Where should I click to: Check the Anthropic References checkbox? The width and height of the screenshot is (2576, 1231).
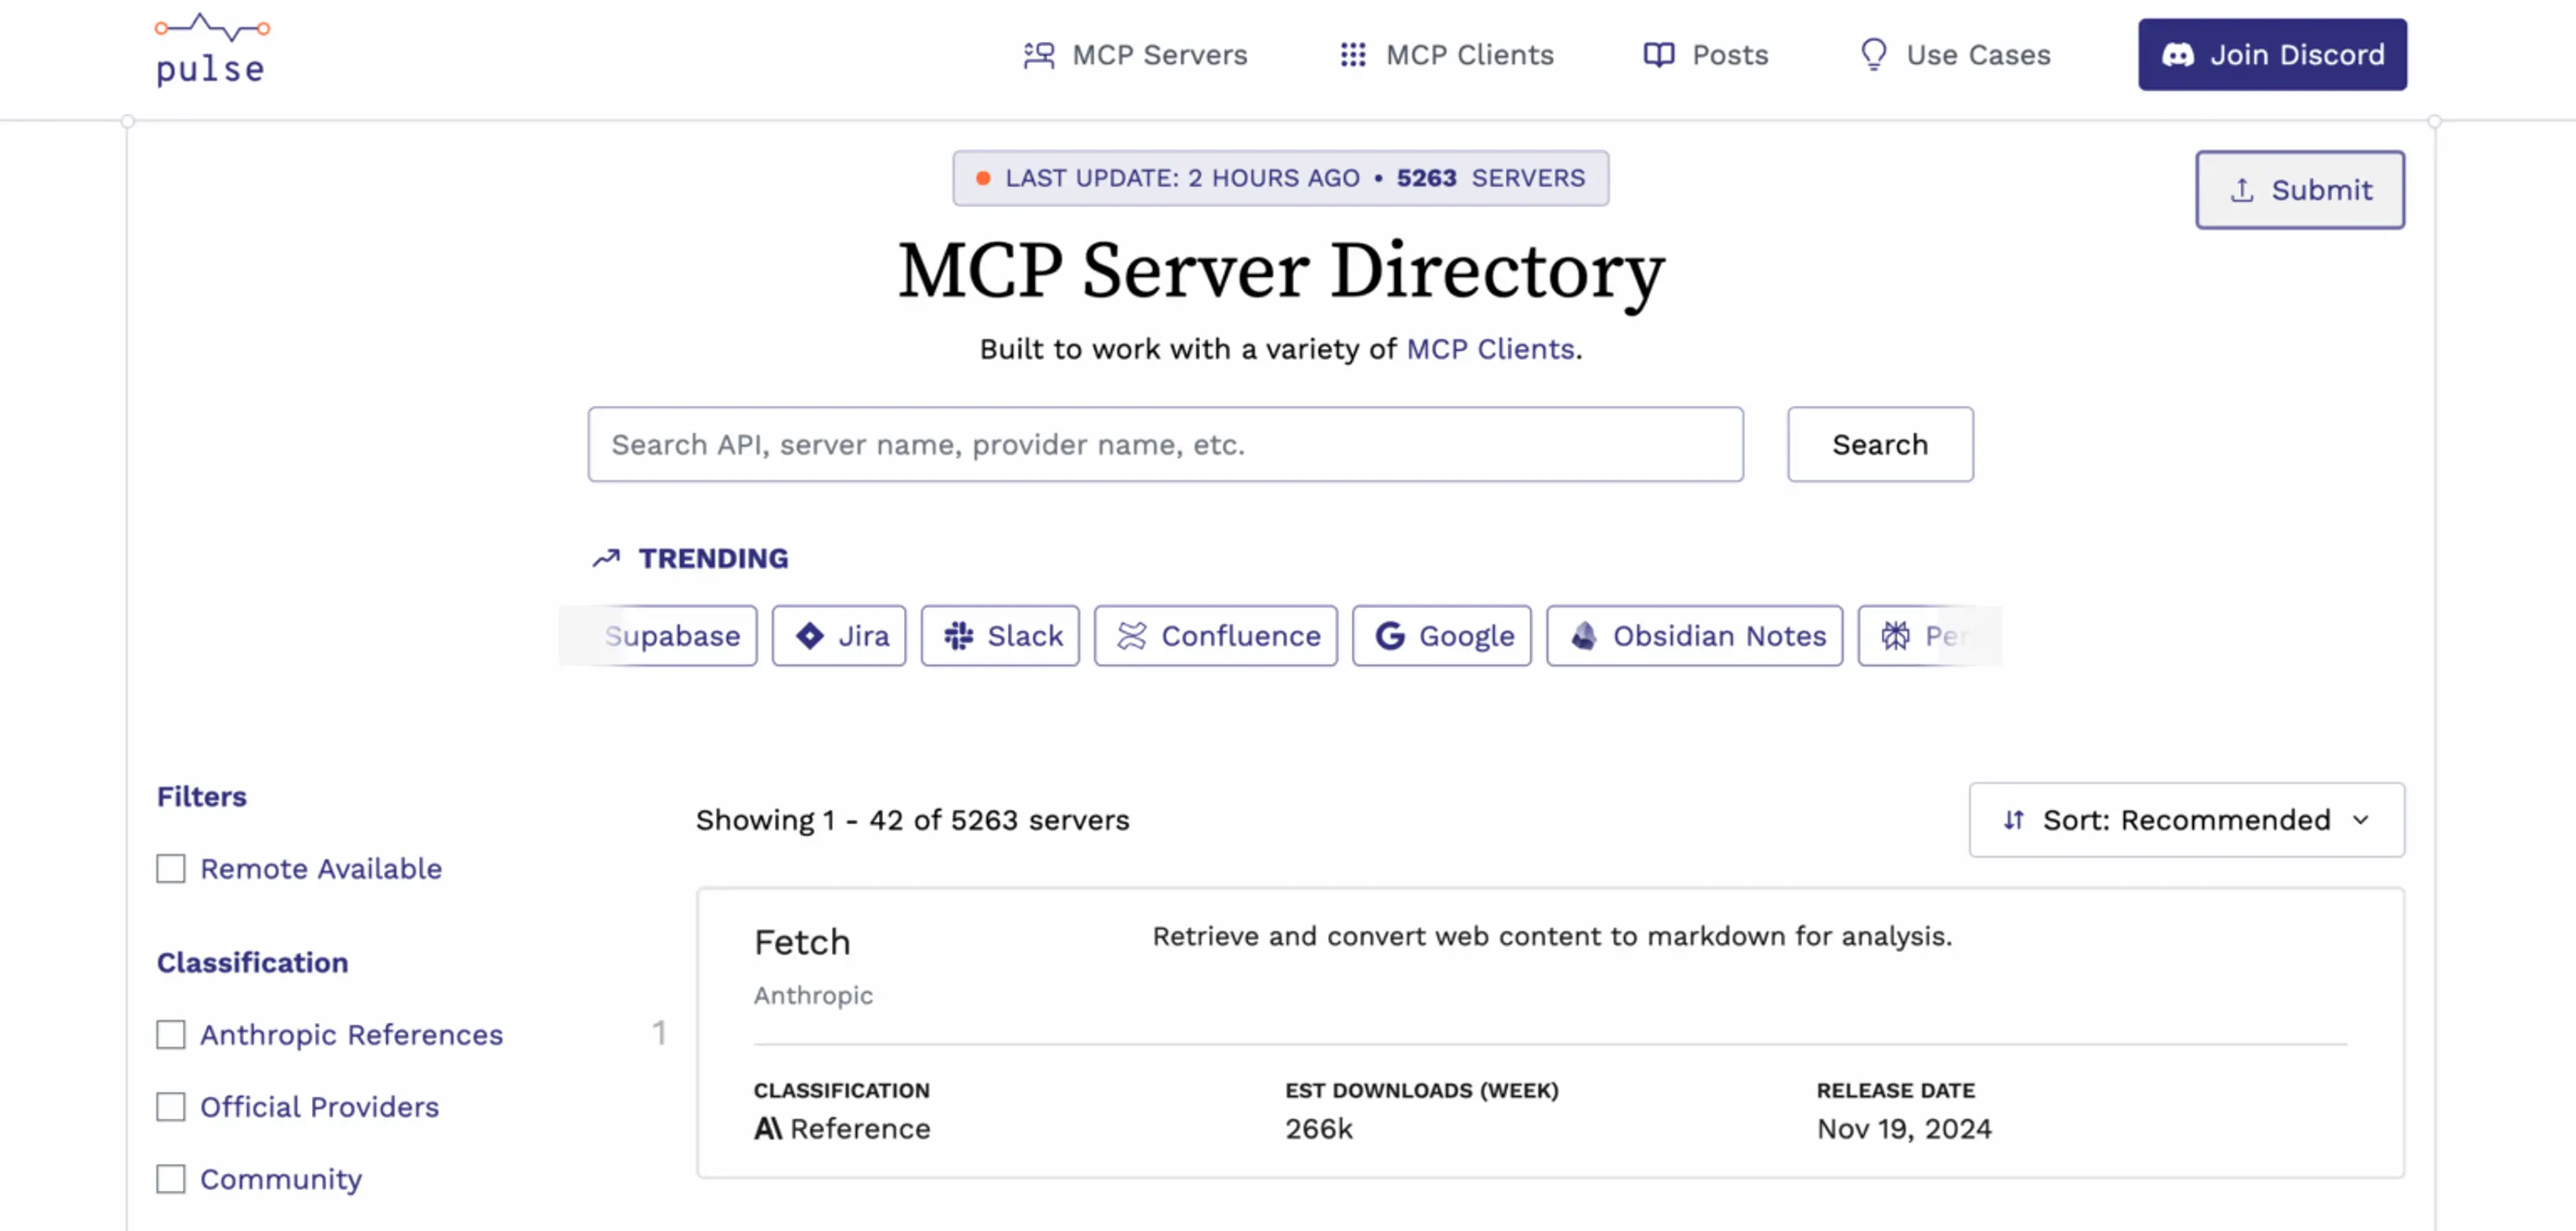pos(171,1035)
